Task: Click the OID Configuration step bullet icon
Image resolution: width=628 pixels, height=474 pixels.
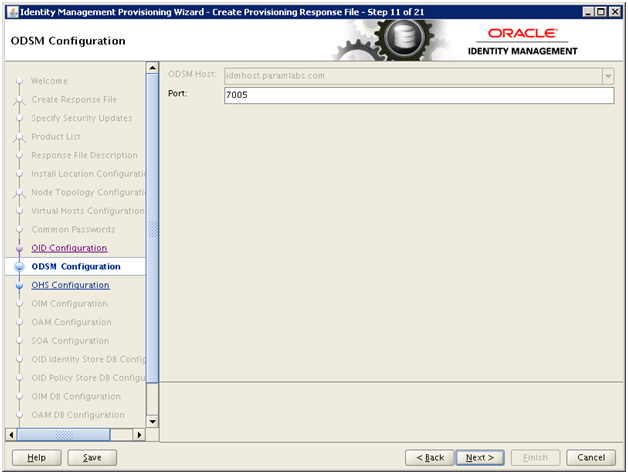Action: pyautogui.click(x=19, y=248)
